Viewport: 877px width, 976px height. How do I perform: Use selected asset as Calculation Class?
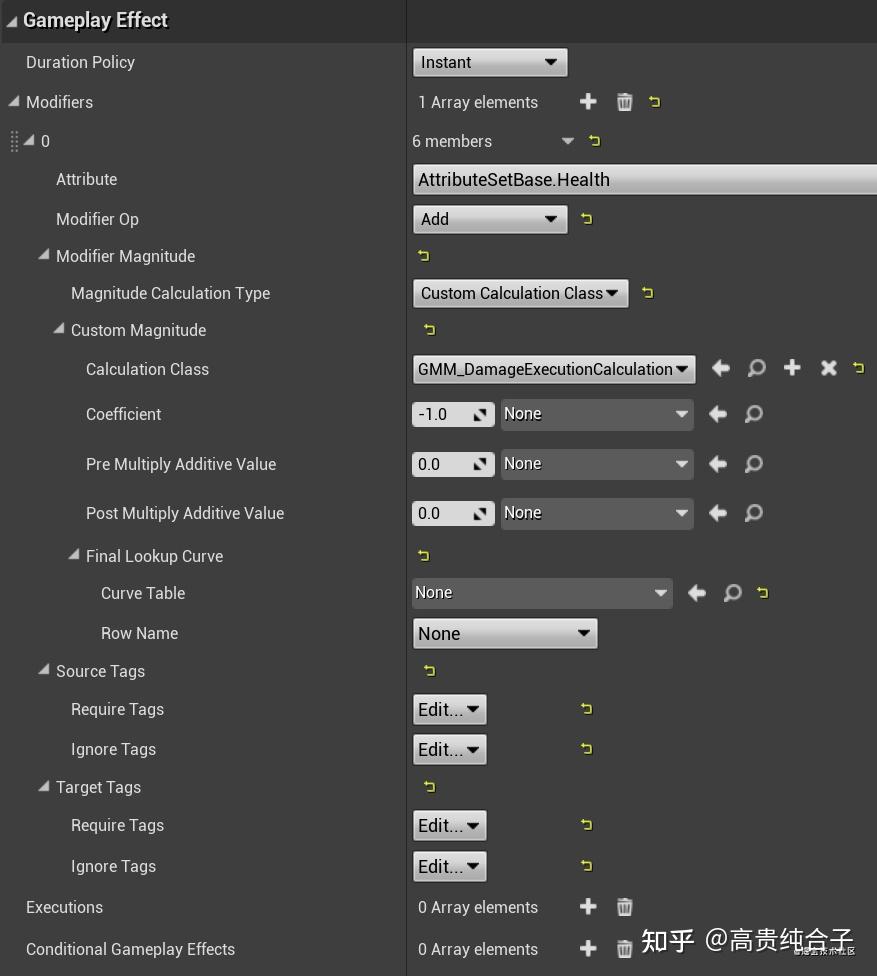click(x=720, y=368)
